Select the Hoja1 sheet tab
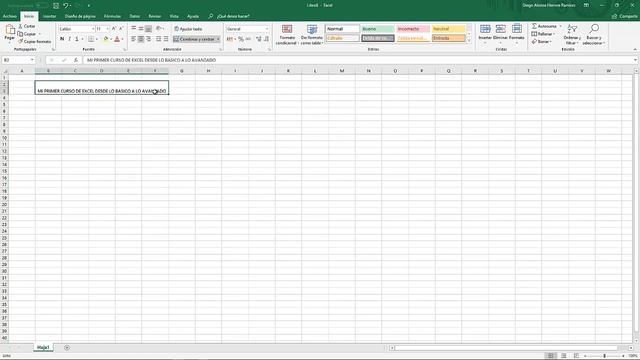Image resolution: width=640 pixels, height=360 pixels. point(43,347)
